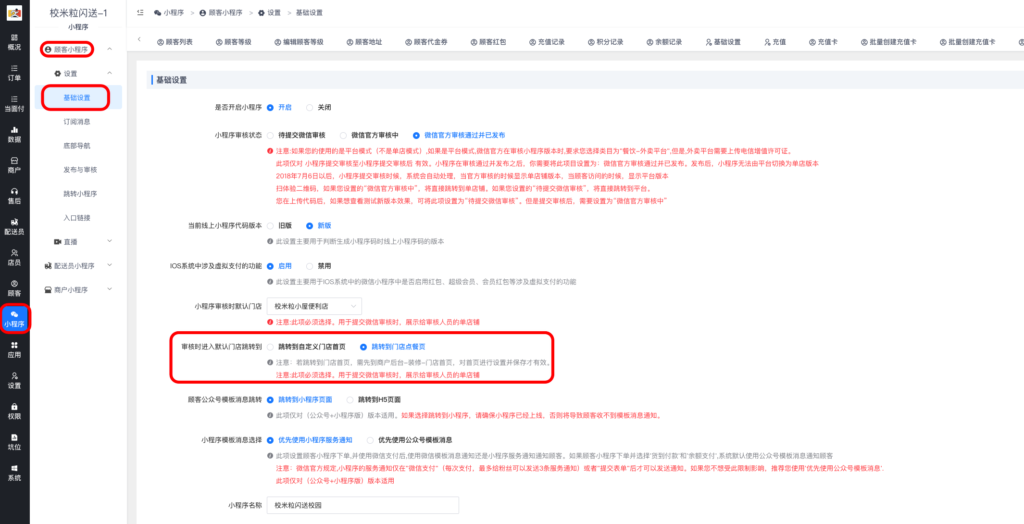
Task: Toggle the menu collapse icon beside breadcrumb
Action: (140, 13)
